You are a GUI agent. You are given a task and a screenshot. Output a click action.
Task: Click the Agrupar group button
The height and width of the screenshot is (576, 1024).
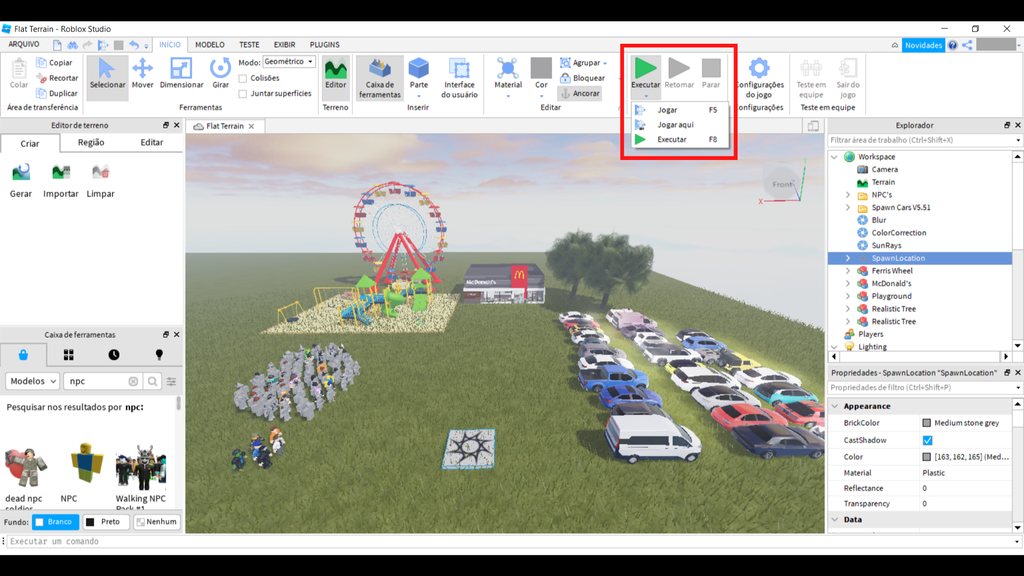pyautogui.click(x=583, y=63)
